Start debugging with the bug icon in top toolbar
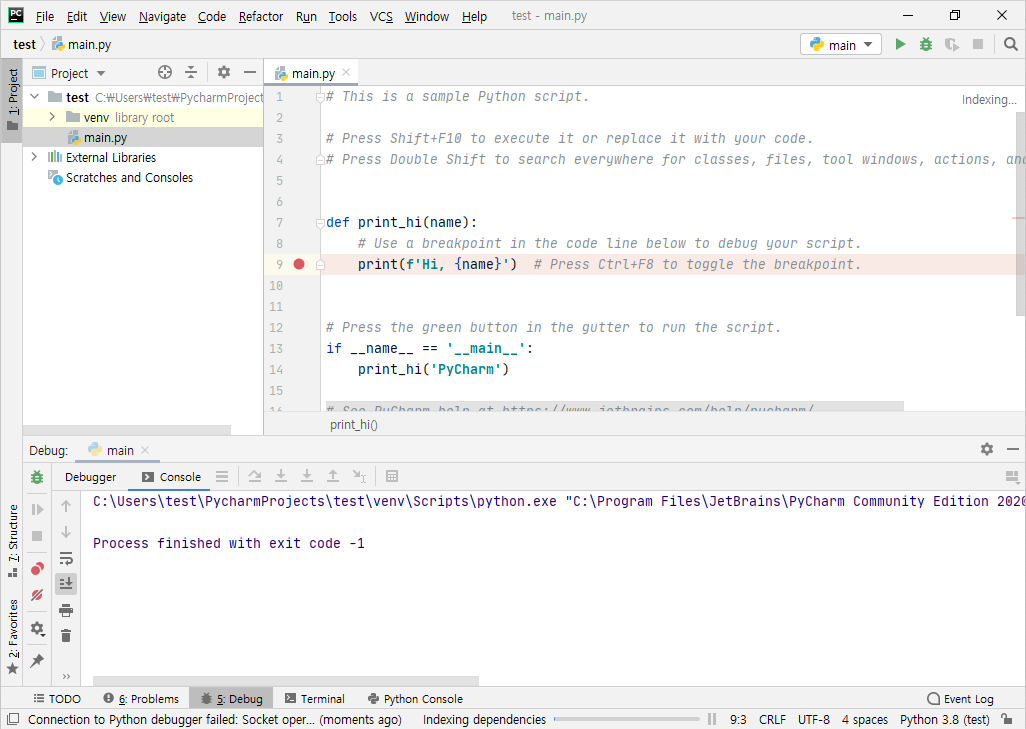Viewport: 1026px width, 729px height. tap(926, 44)
